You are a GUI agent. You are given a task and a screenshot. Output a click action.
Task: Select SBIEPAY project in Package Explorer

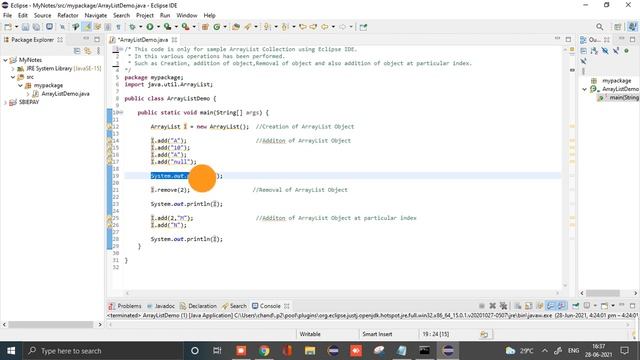(x=29, y=102)
